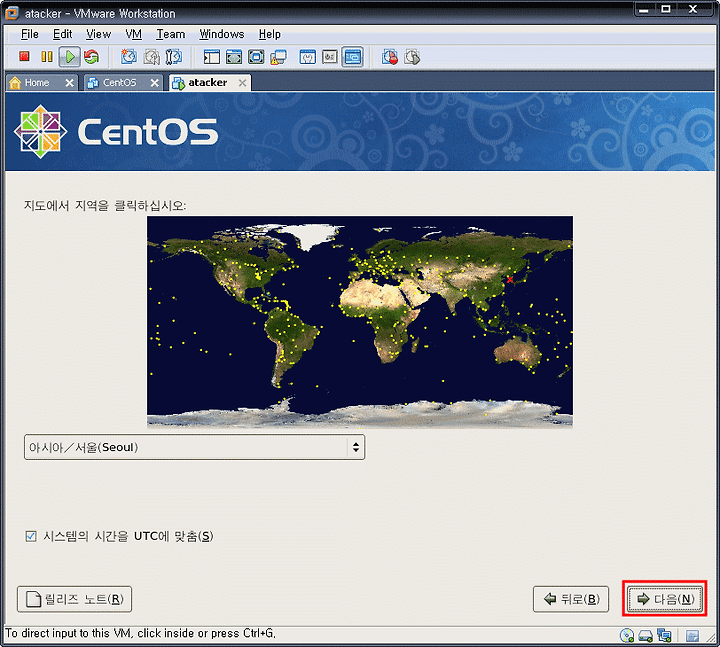Click the red X Seoul marker on map
Viewport: 720px width, 647px height.
[510, 279]
